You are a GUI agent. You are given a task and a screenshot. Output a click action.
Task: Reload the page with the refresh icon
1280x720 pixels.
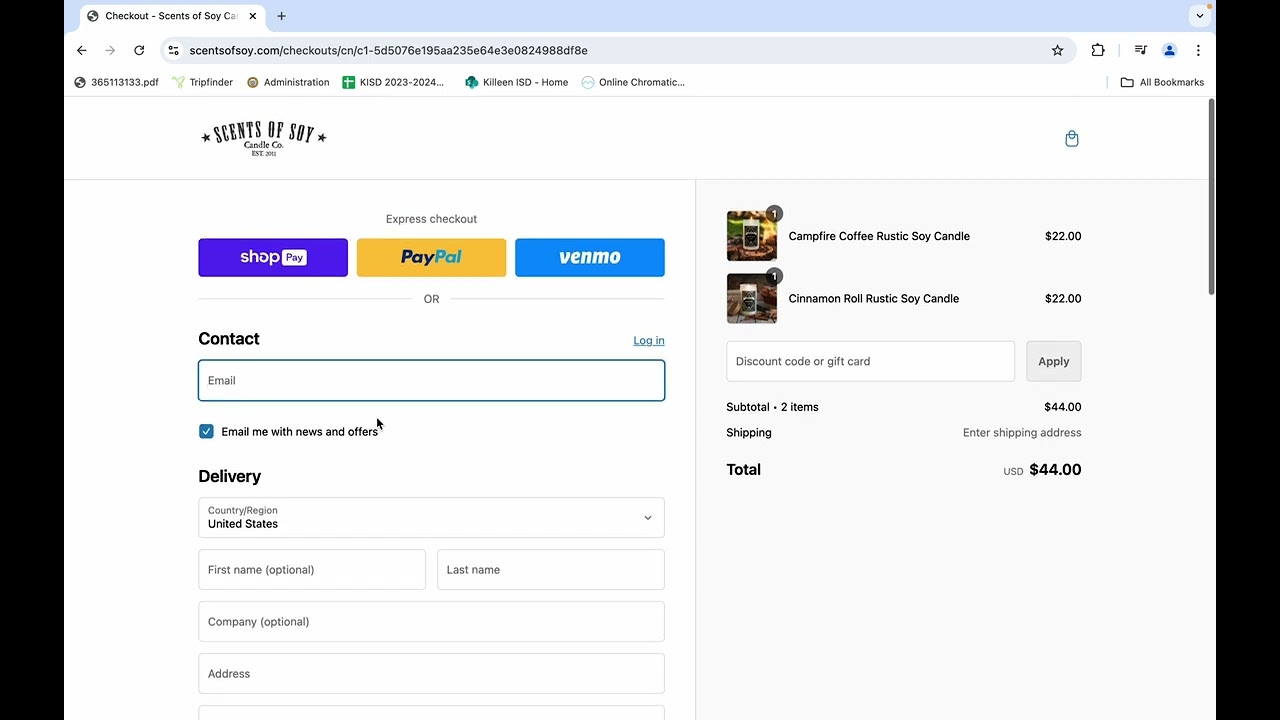[139, 50]
